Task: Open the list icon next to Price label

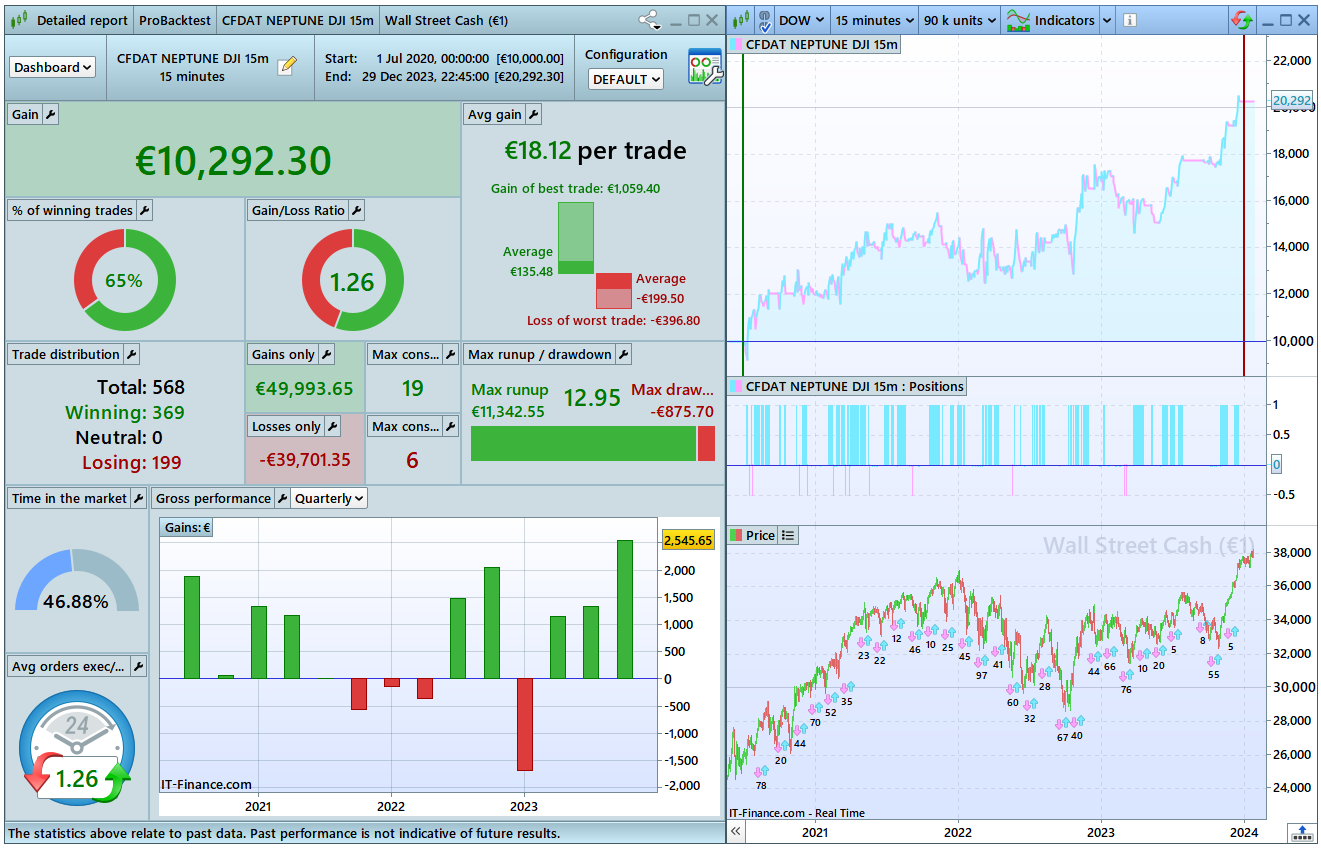Action: 788,536
